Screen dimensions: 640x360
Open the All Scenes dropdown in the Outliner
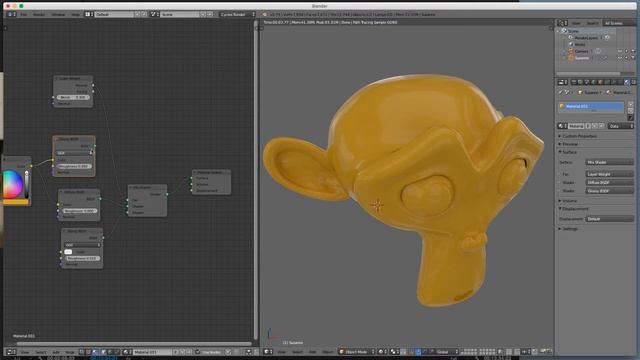pyautogui.click(x=618, y=23)
